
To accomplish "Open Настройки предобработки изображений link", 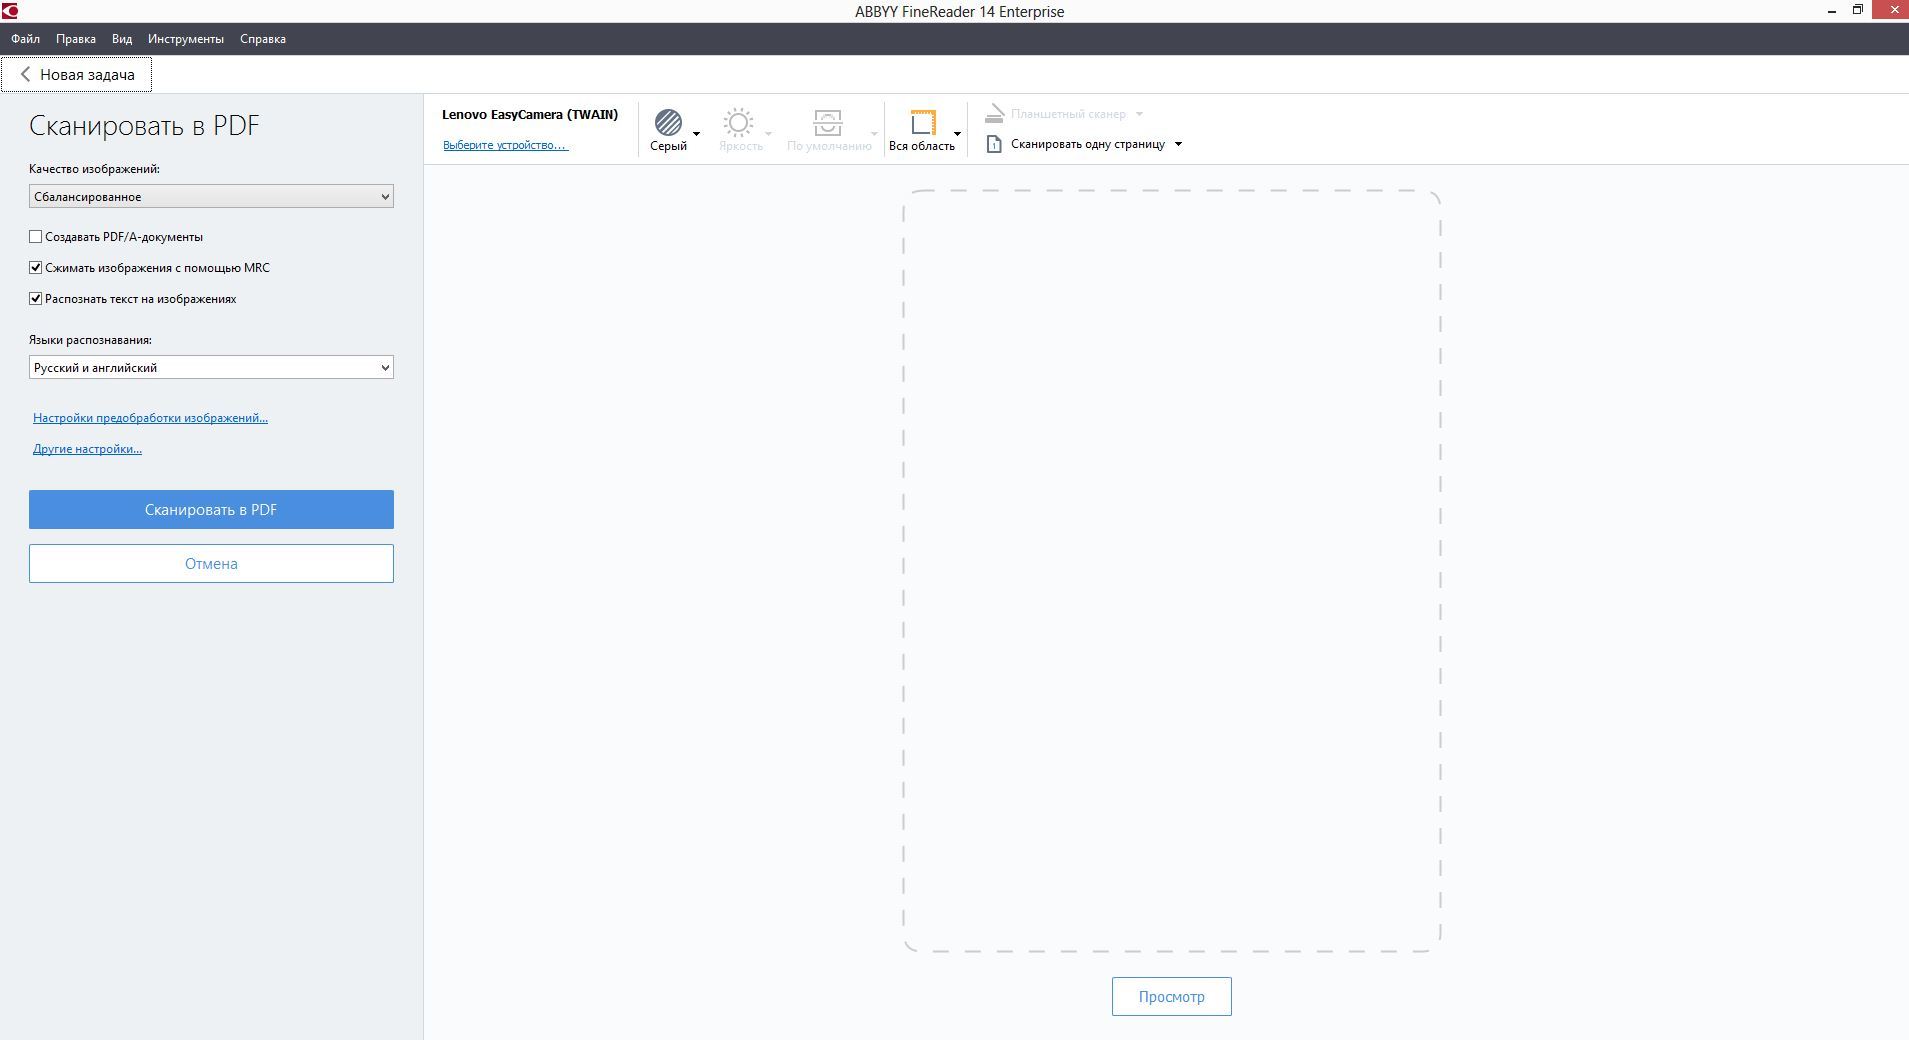I will pos(150,418).
